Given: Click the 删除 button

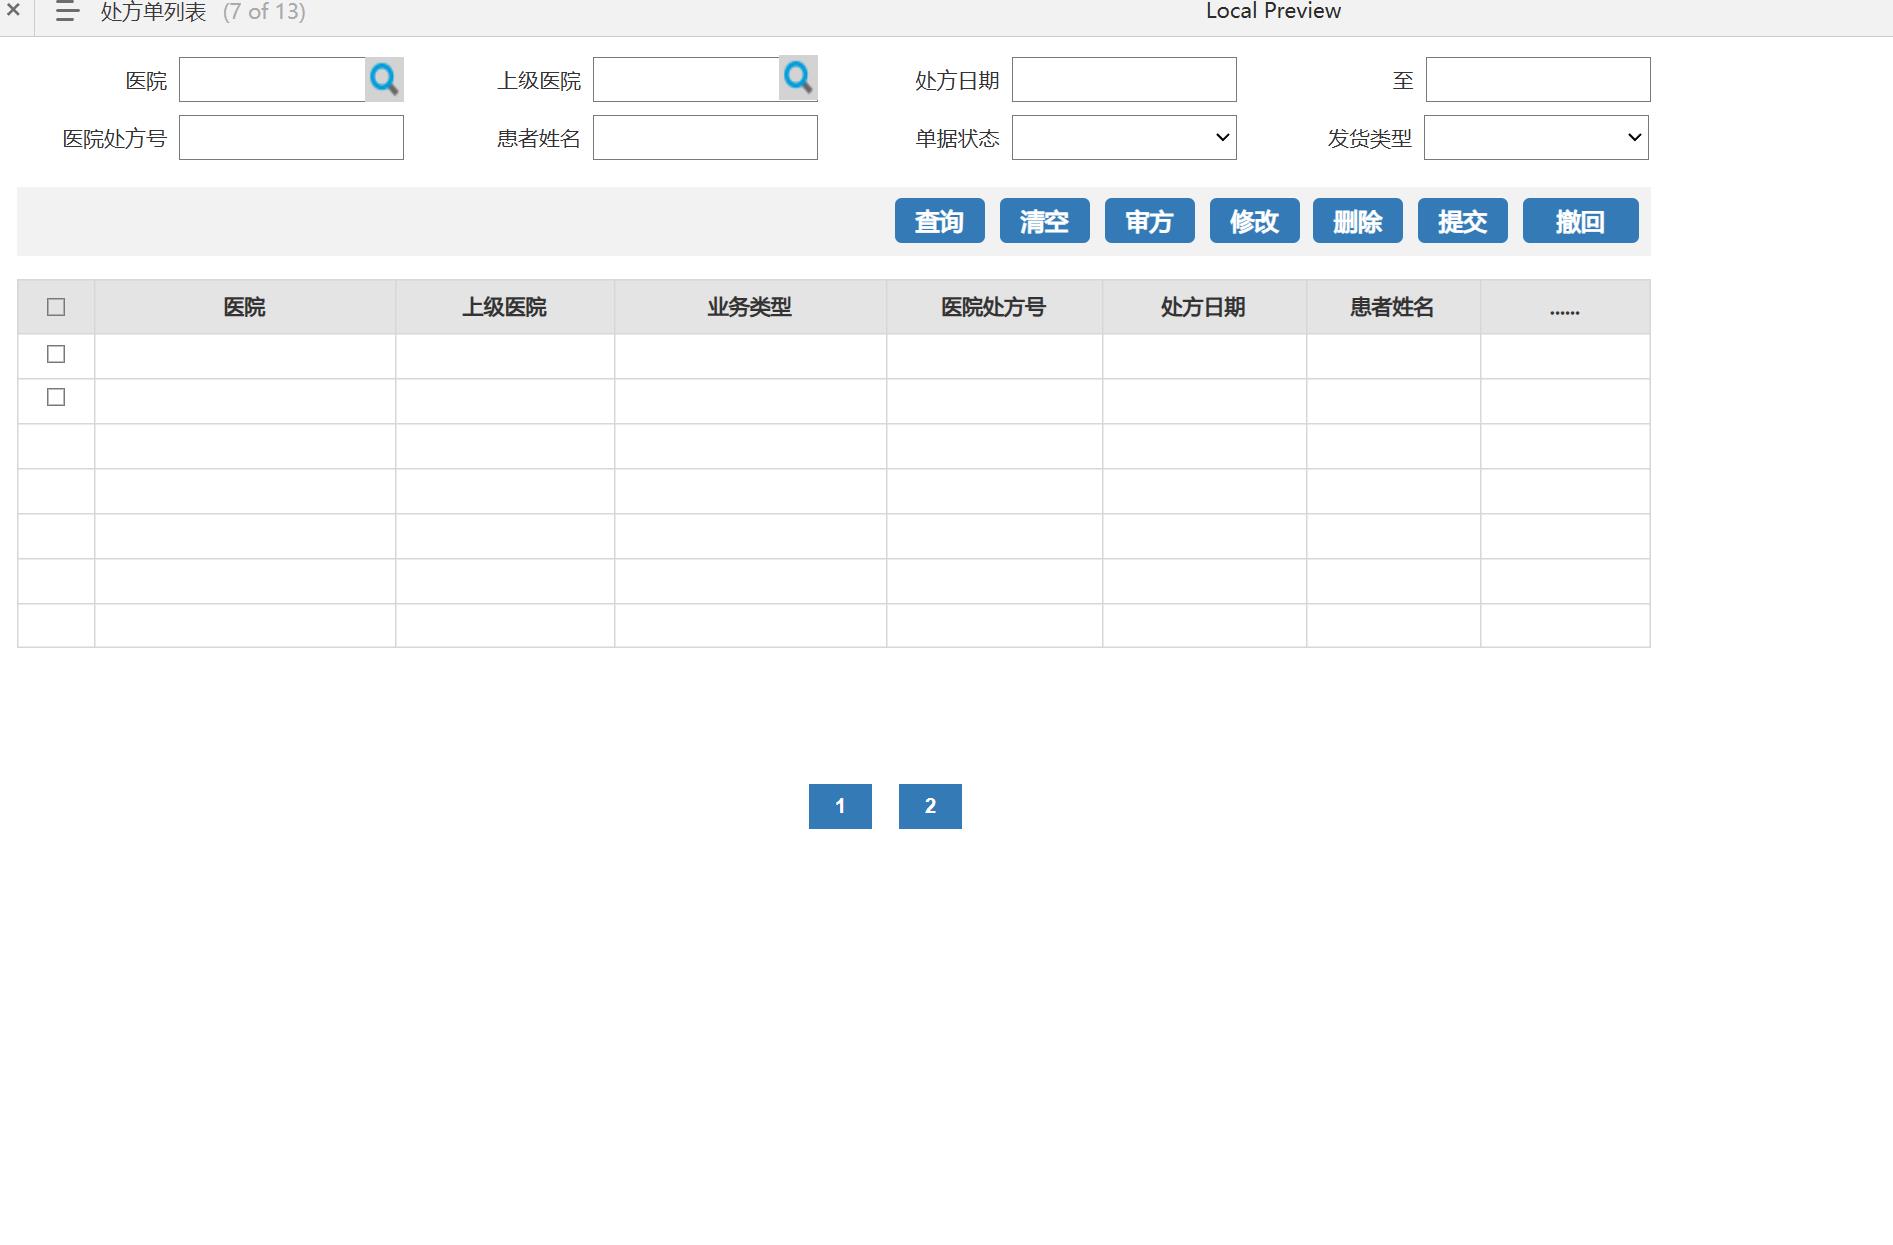Looking at the screenshot, I should (x=1358, y=221).
